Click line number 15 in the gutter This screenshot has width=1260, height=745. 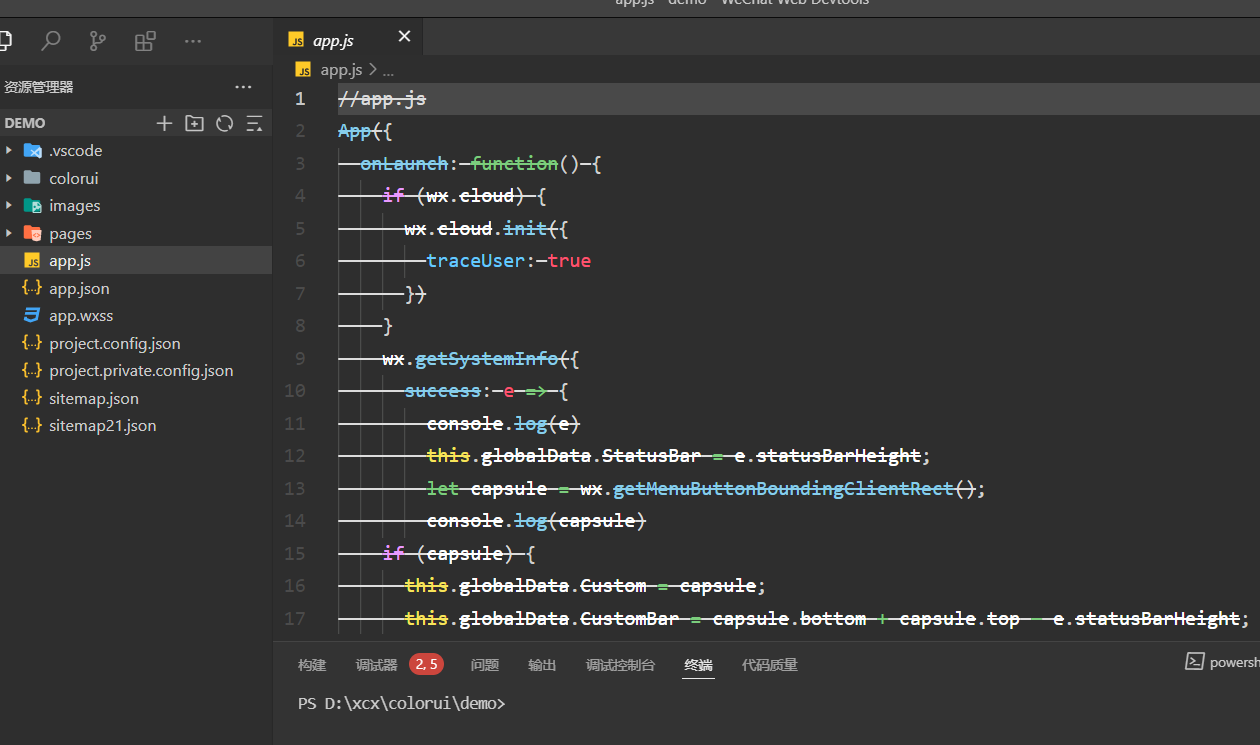coord(294,553)
